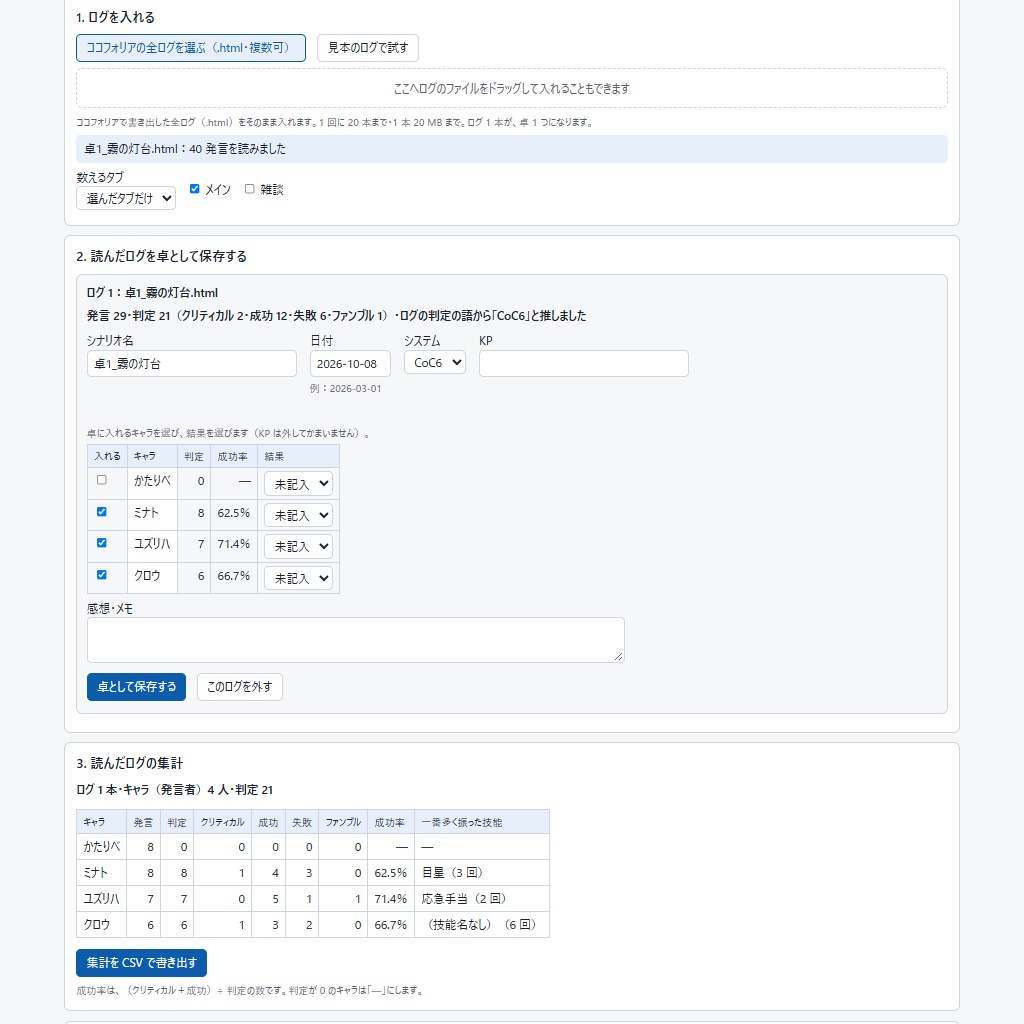Viewport: 1024px width, 1024px height.
Task: Click the ファンブル column header in summary table
Action: coord(343,822)
